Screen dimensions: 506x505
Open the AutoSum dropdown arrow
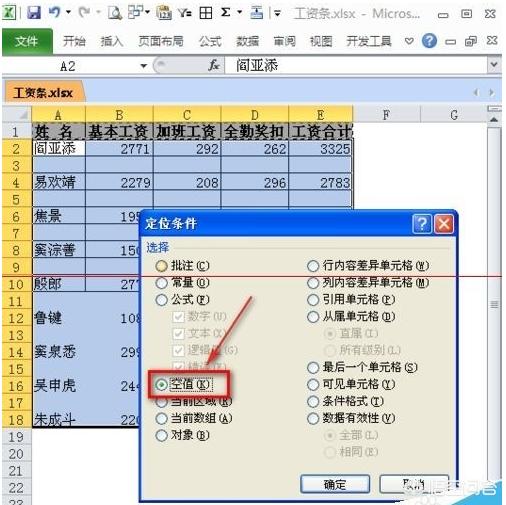coord(240,12)
